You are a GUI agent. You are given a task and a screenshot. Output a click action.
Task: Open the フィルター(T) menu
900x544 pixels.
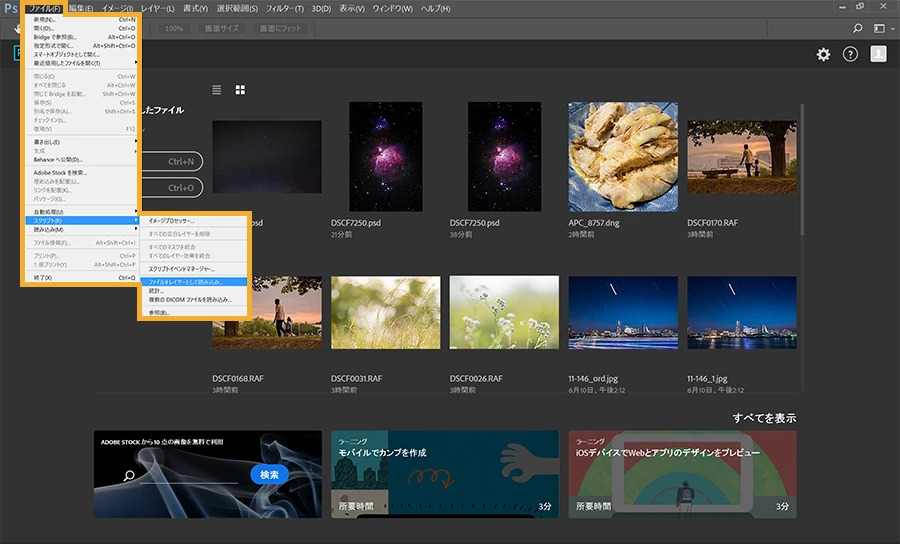[x=284, y=9]
